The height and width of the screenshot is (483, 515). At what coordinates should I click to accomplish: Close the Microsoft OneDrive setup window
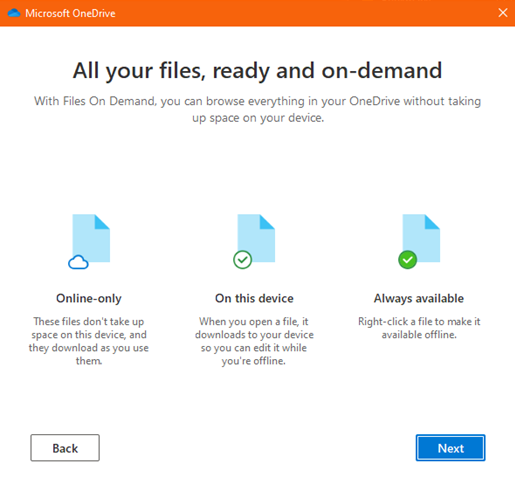503,13
